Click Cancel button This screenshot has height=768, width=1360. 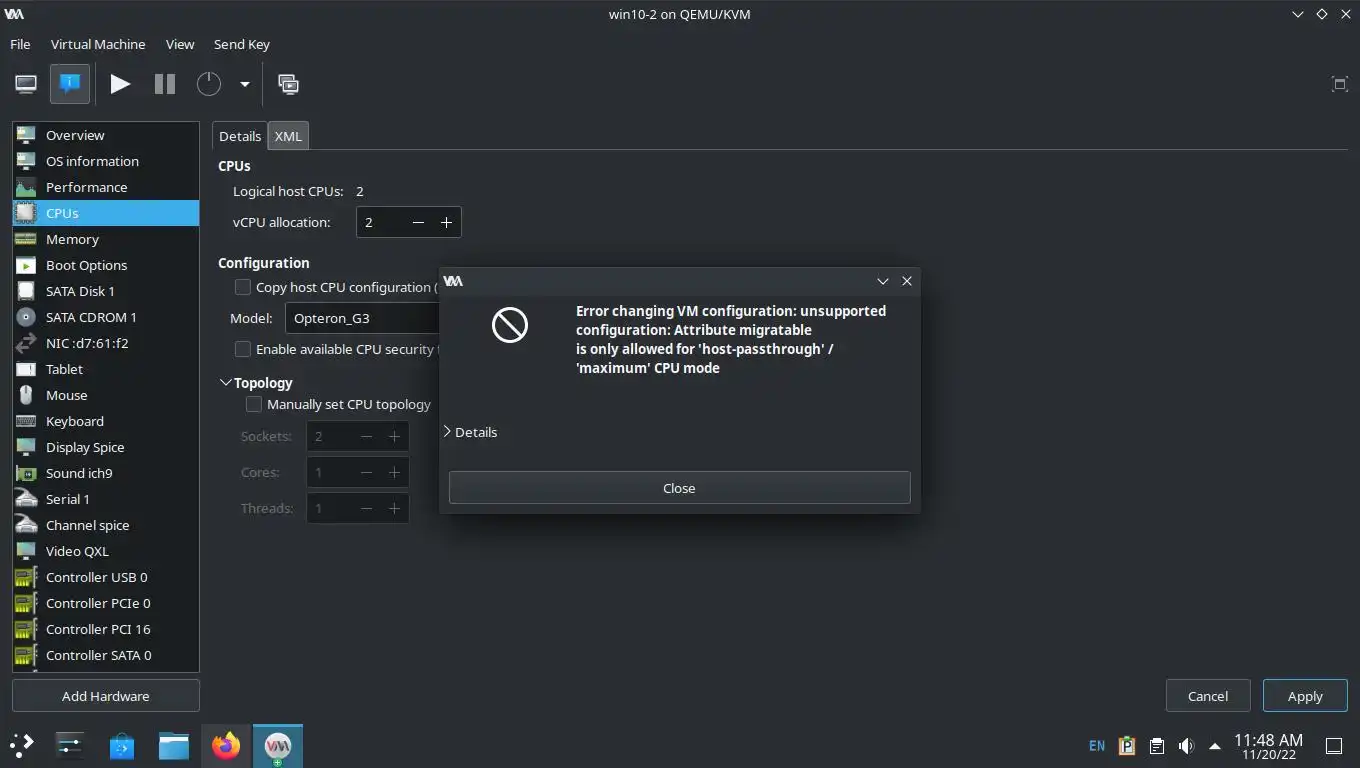[x=1208, y=696]
